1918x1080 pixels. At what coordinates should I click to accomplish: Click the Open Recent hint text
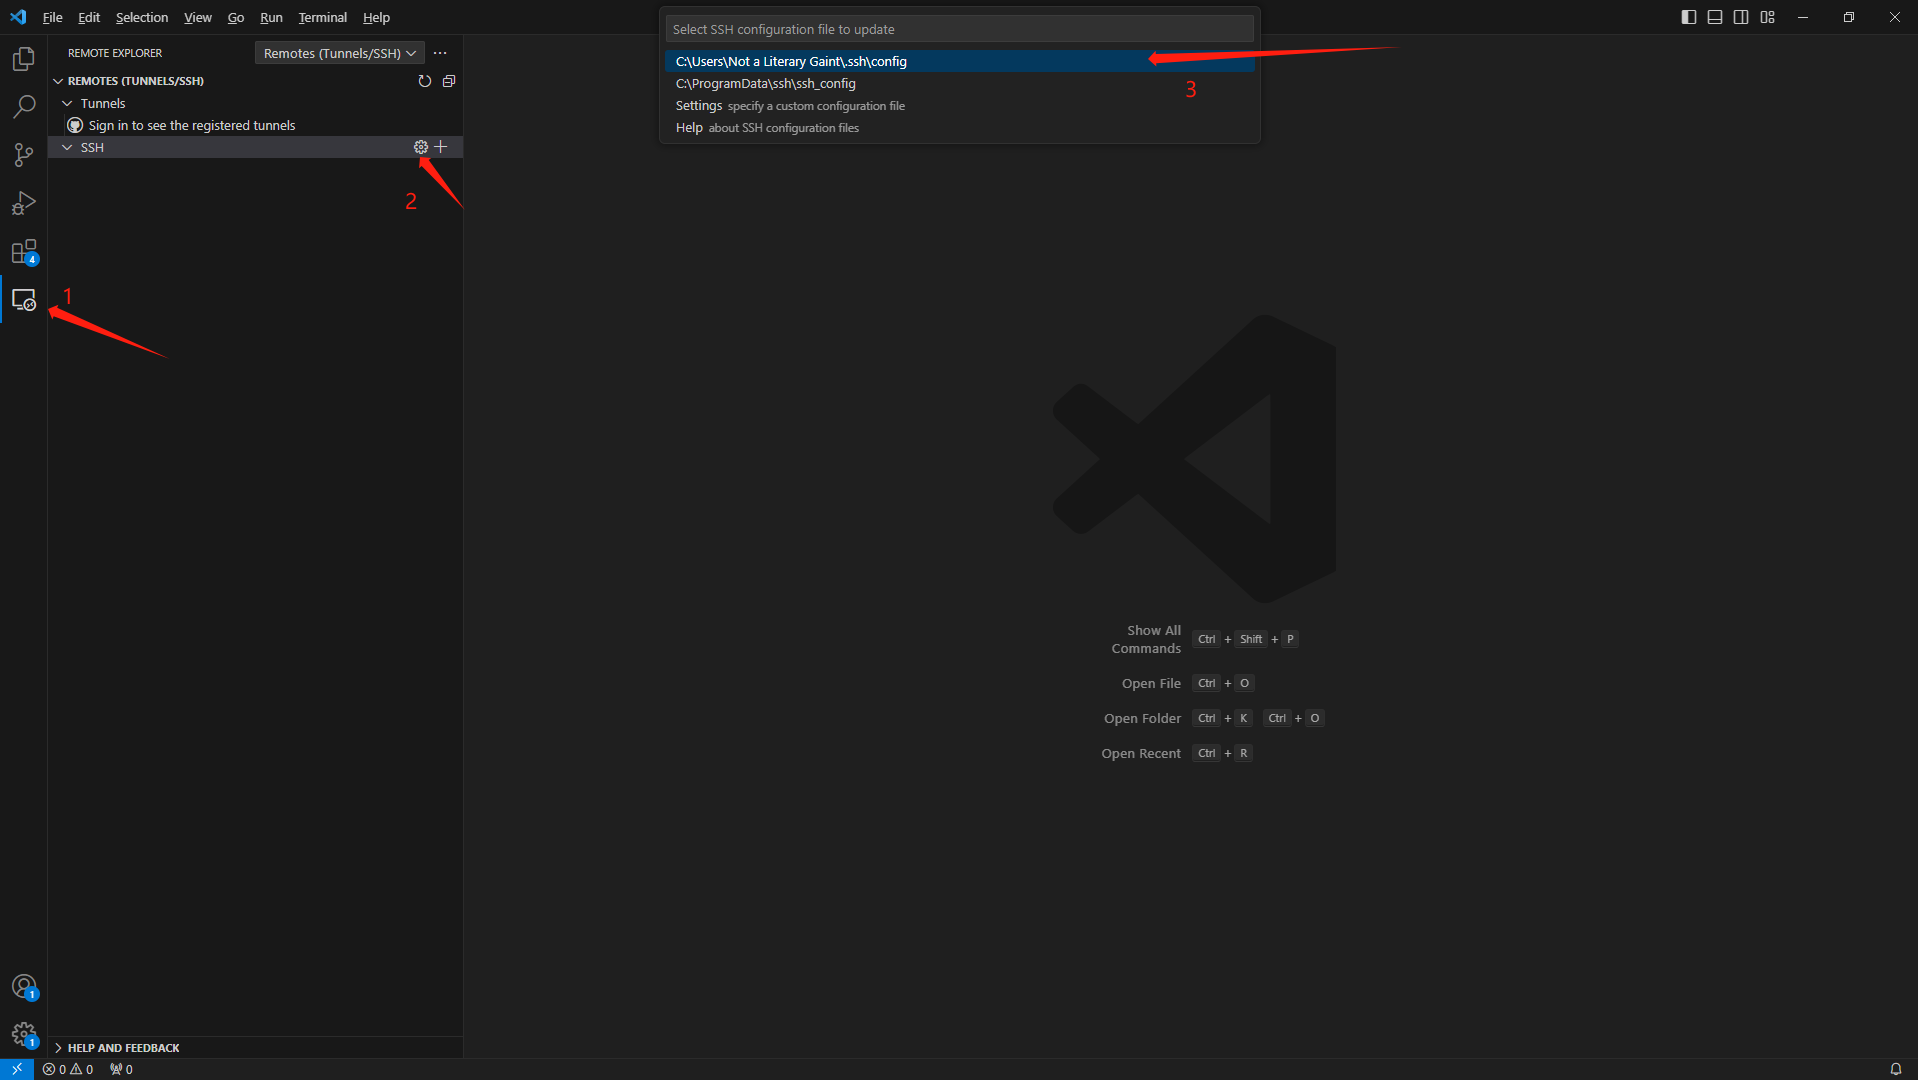[1141, 753]
